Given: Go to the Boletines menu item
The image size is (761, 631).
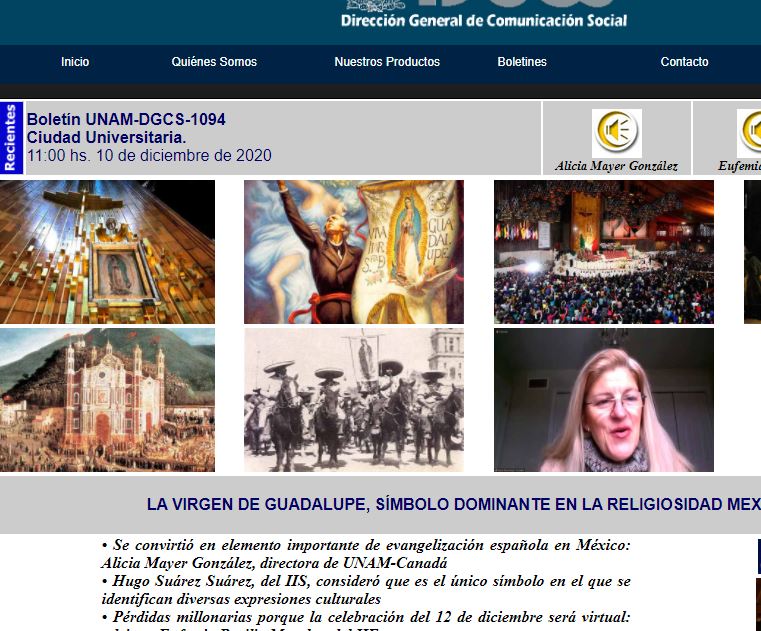Looking at the screenshot, I should click(522, 62).
